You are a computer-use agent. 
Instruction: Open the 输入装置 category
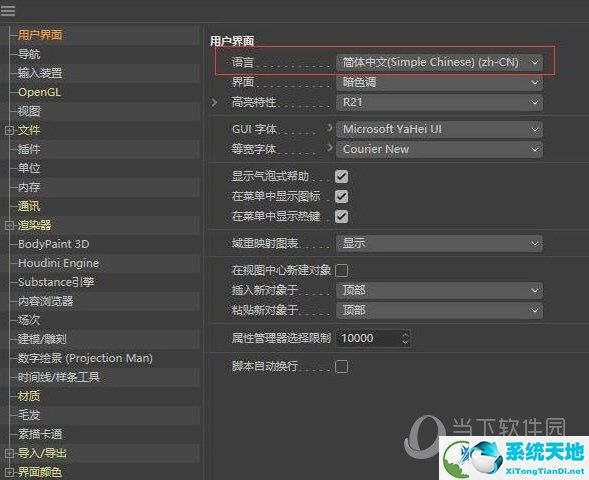[40, 73]
